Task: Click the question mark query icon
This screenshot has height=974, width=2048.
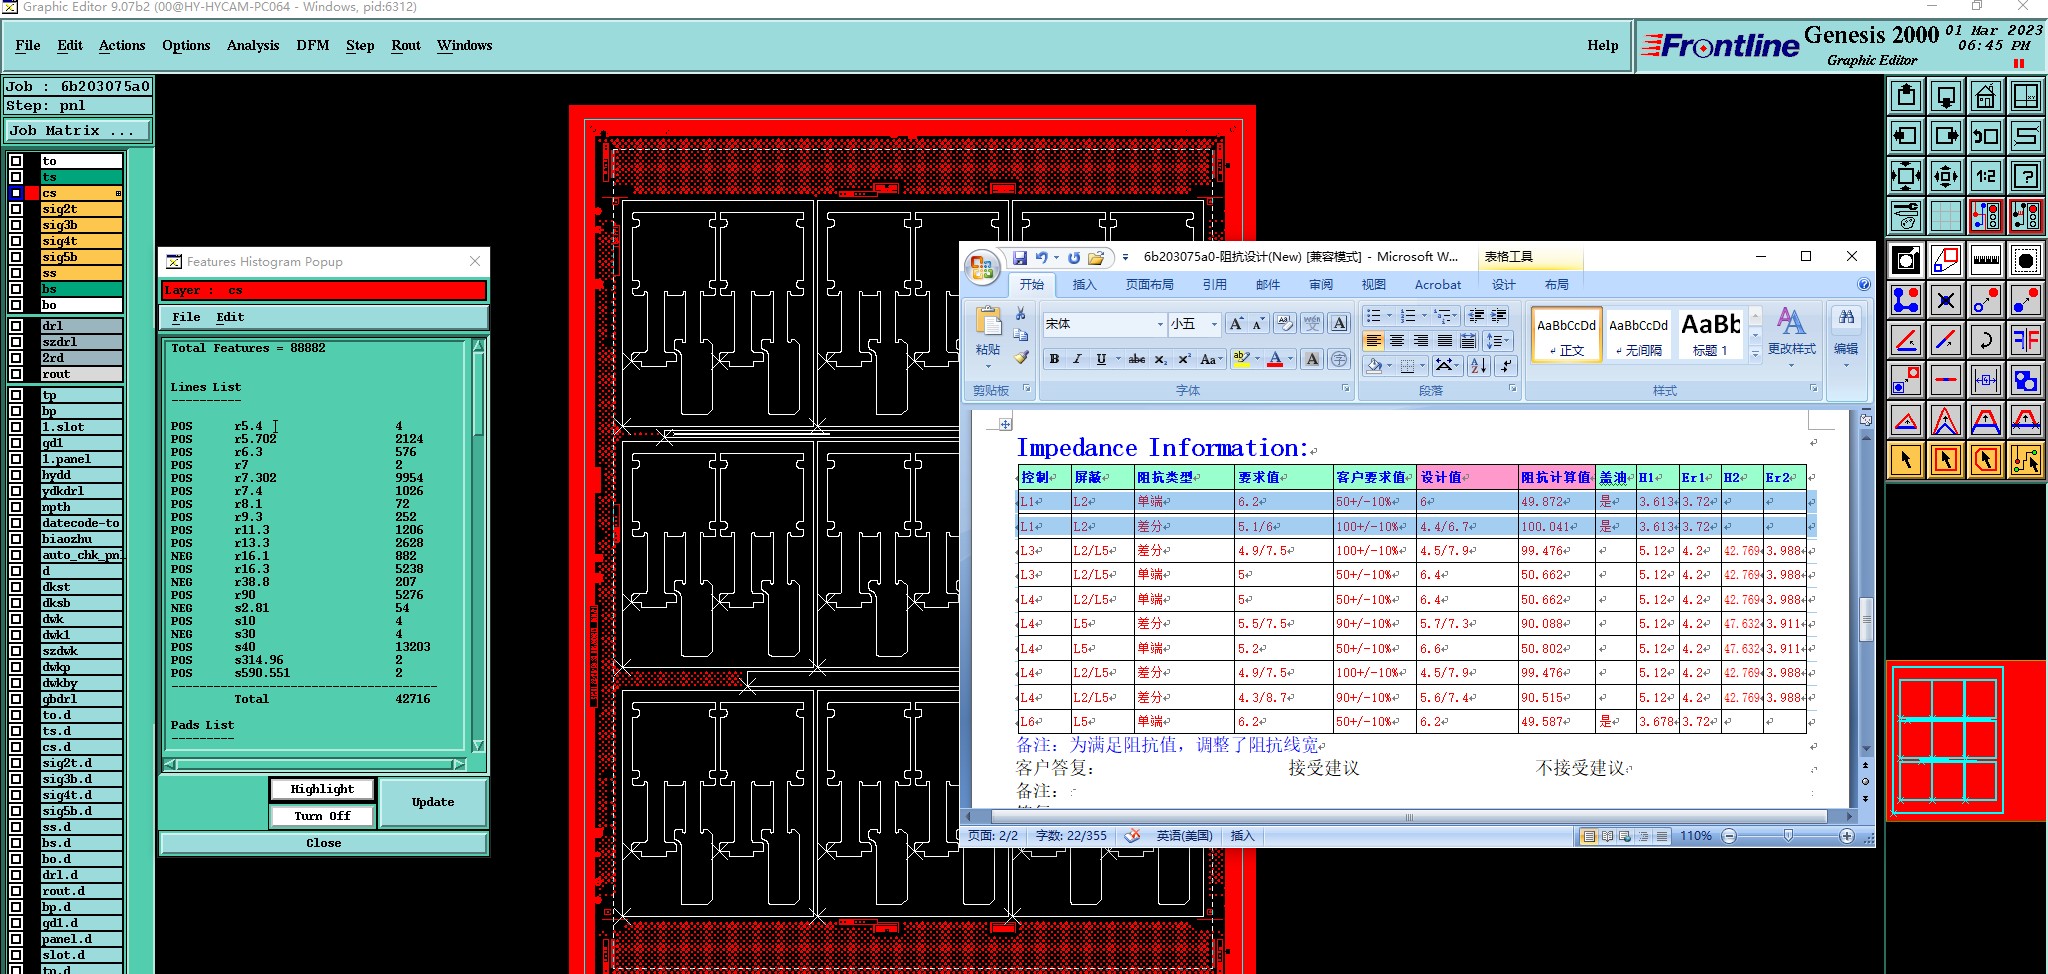Action: pos(2025,176)
